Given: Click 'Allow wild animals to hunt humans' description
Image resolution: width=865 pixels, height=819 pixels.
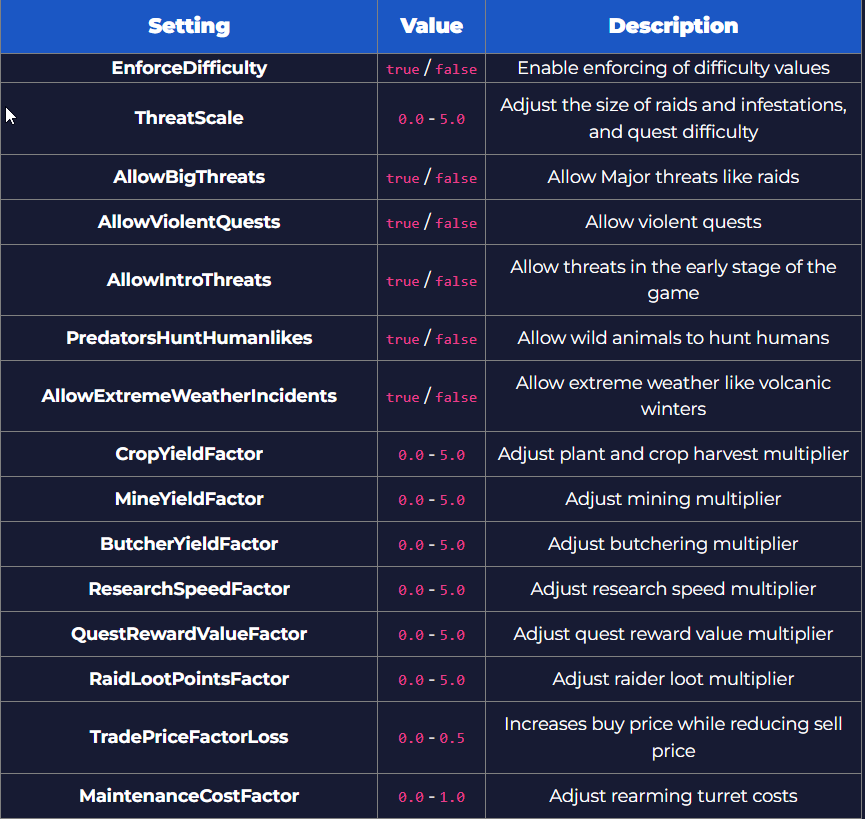Looking at the screenshot, I should tap(673, 338).
